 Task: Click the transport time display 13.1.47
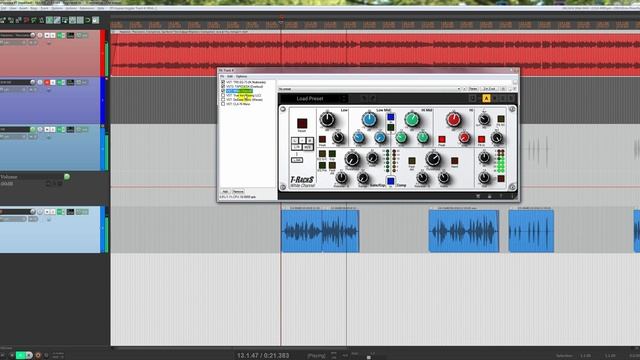[x=262, y=356]
